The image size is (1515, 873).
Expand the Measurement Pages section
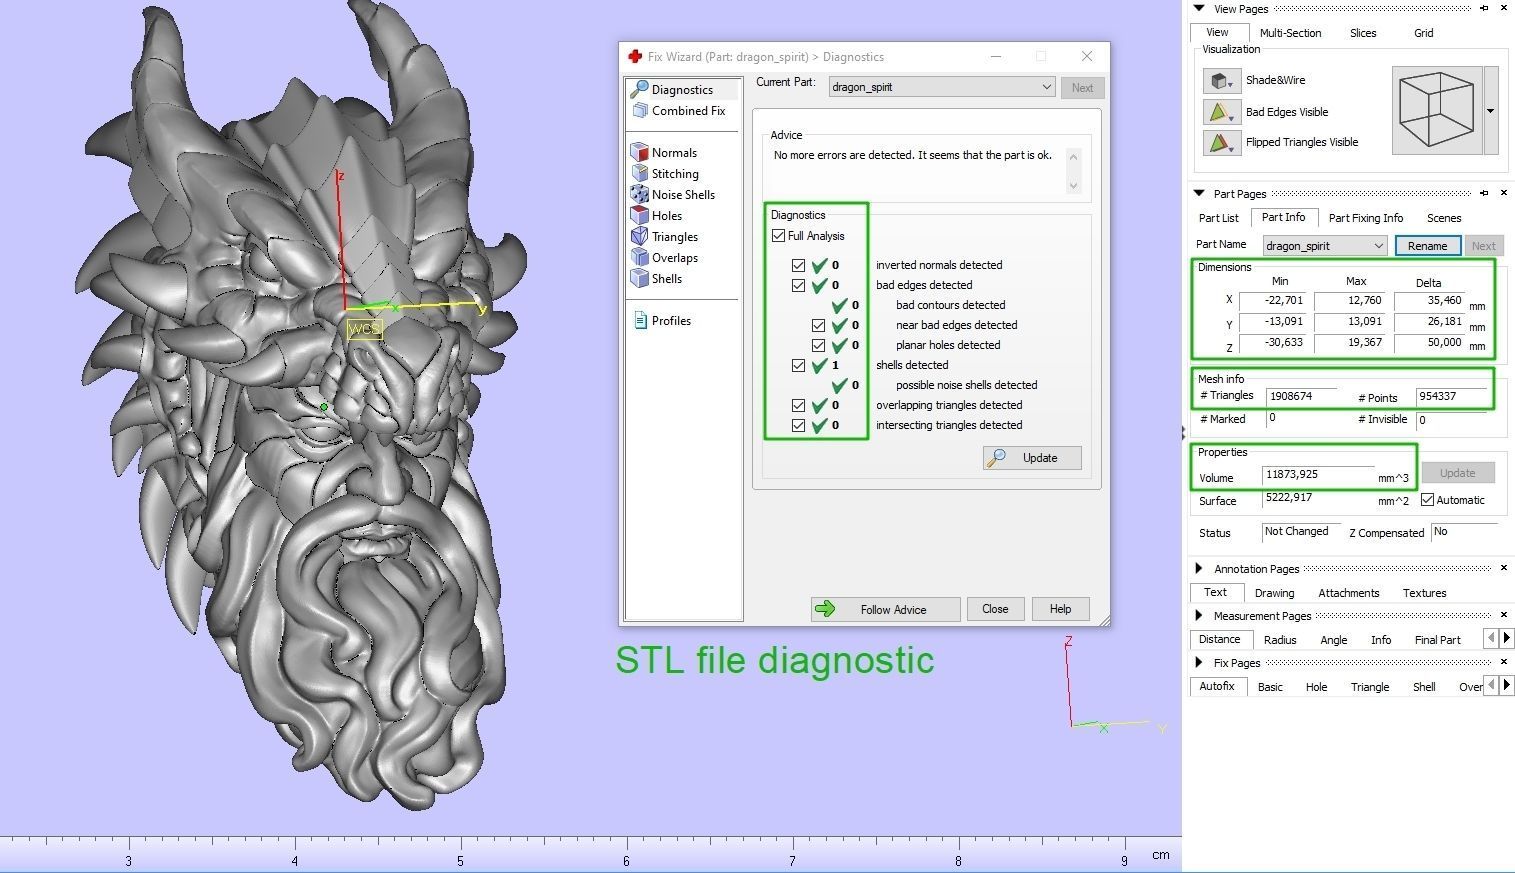1199,615
